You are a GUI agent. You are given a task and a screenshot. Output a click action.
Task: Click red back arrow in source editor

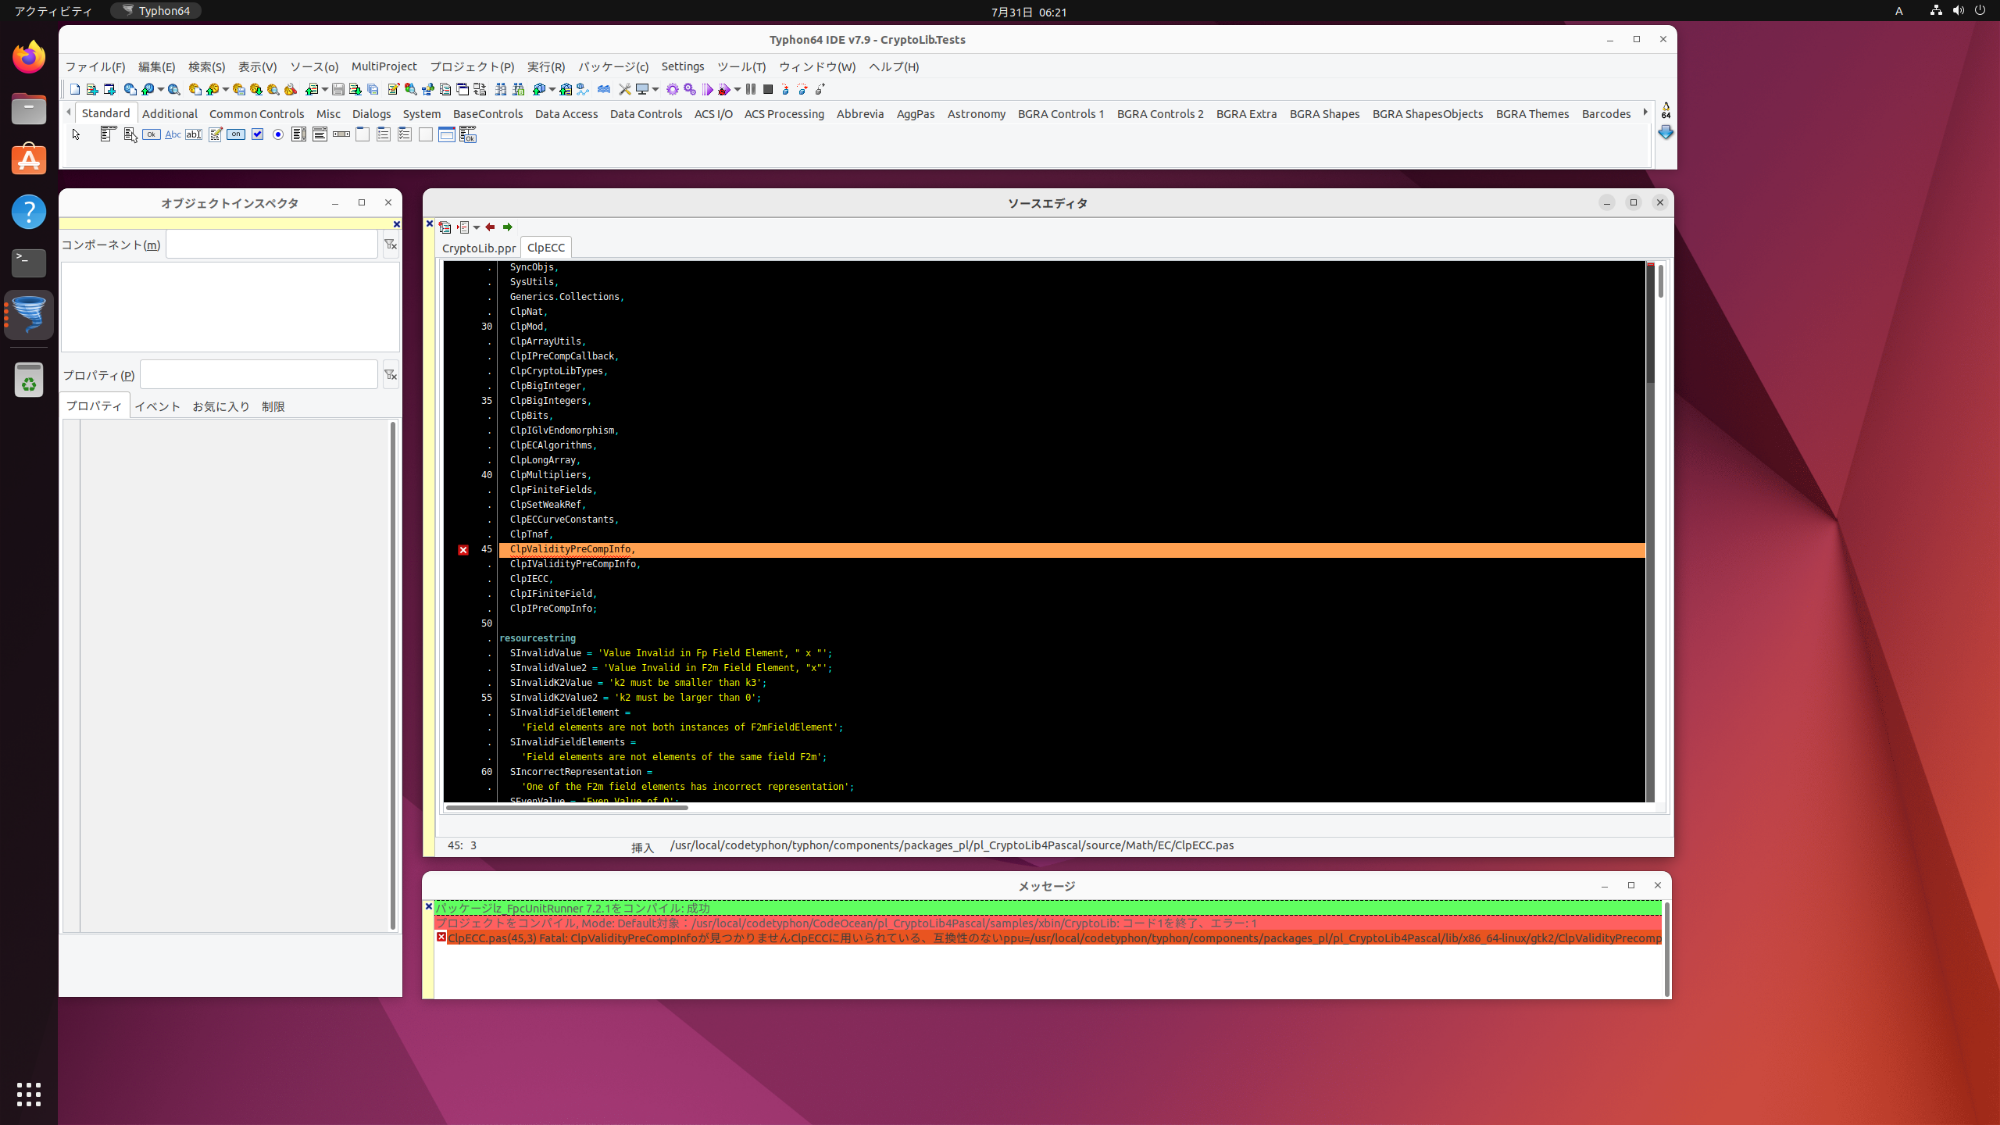(x=490, y=227)
